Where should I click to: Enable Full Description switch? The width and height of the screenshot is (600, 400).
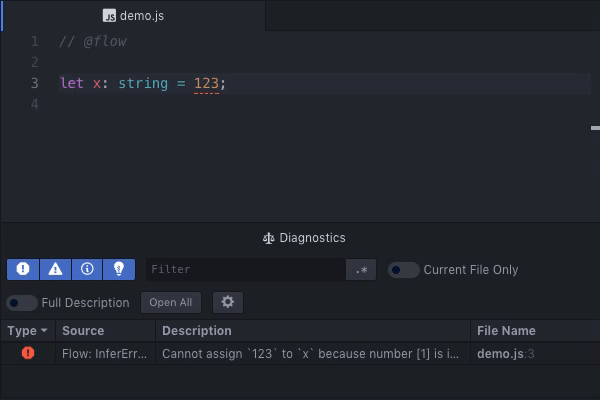[x=22, y=303]
